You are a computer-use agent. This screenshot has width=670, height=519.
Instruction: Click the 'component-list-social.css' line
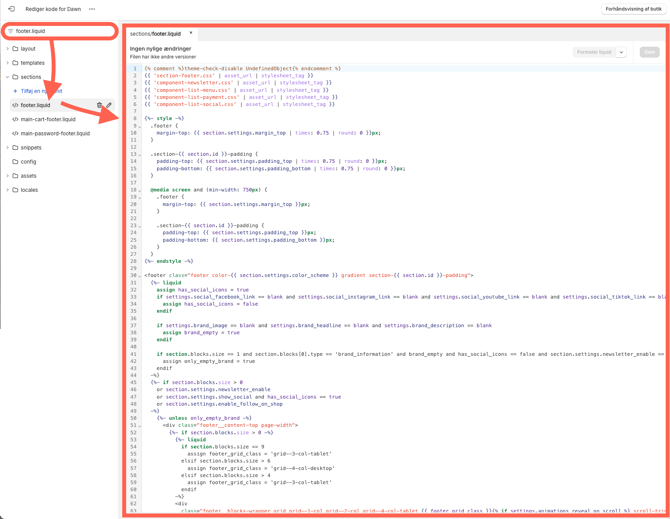coord(239,104)
